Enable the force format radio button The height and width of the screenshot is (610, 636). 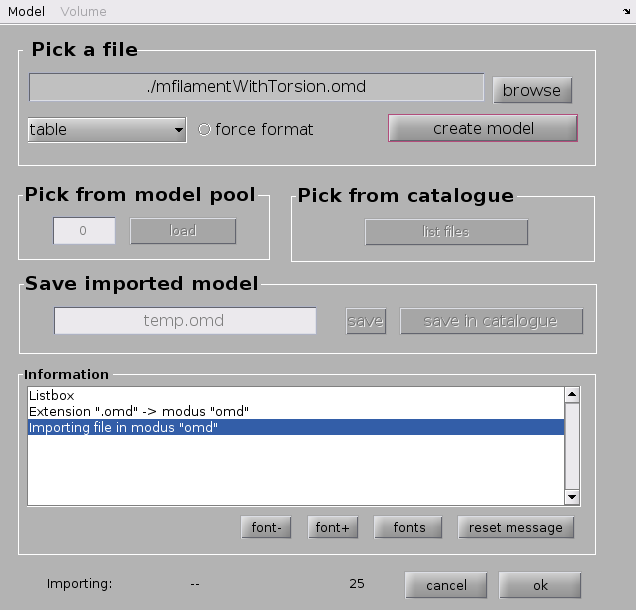point(204,129)
